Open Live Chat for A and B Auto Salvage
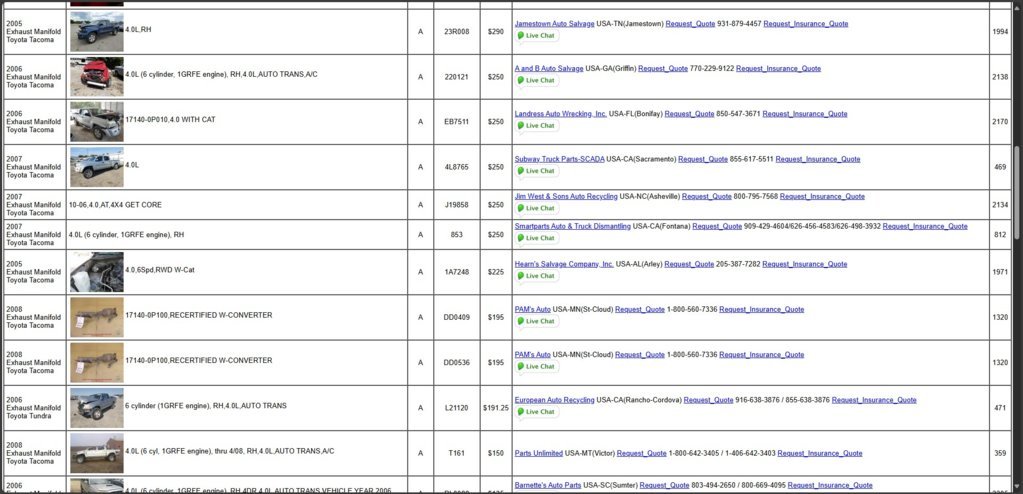1023x494 pixels. pos(536,80)
